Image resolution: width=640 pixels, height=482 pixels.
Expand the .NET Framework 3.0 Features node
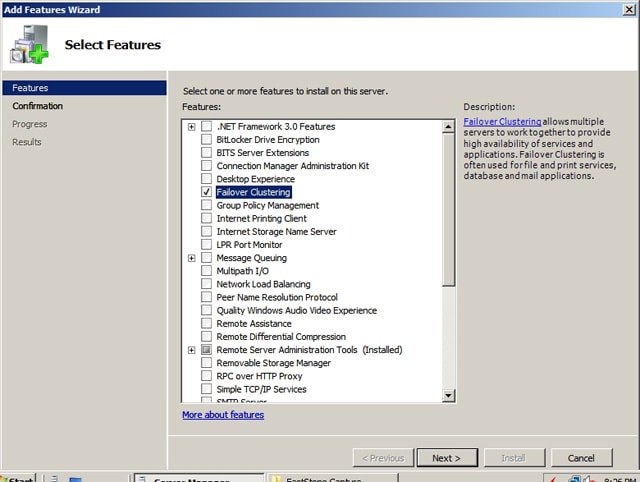click(191, 127)
